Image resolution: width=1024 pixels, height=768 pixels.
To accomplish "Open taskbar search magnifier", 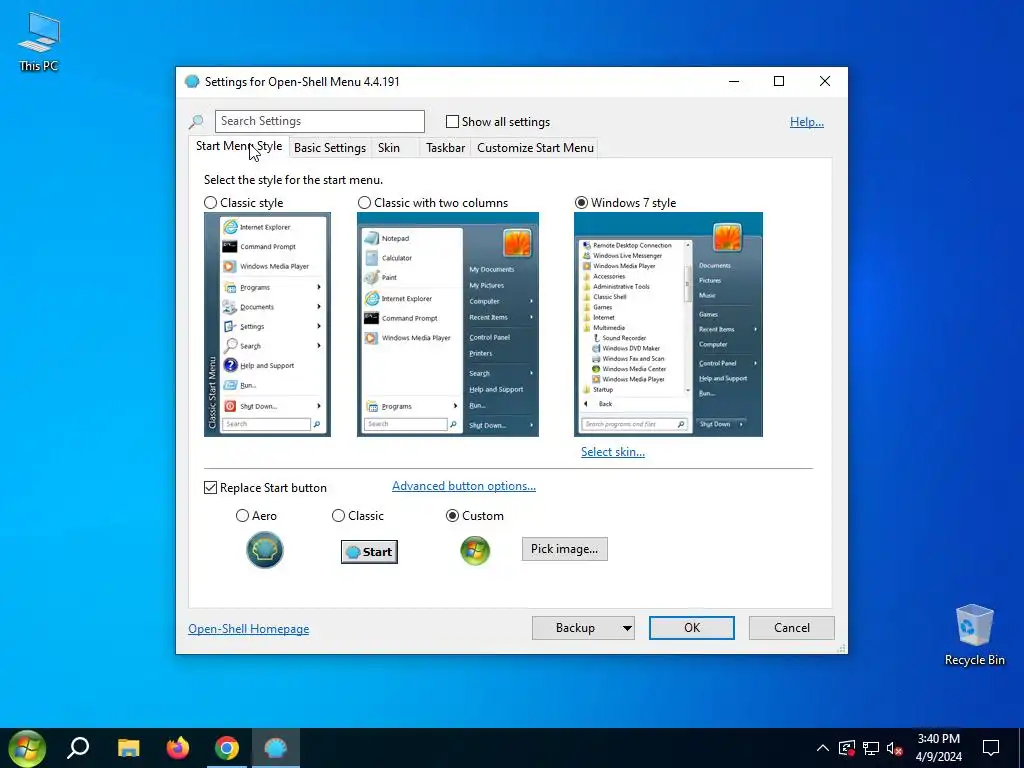I will click(78, 748).
